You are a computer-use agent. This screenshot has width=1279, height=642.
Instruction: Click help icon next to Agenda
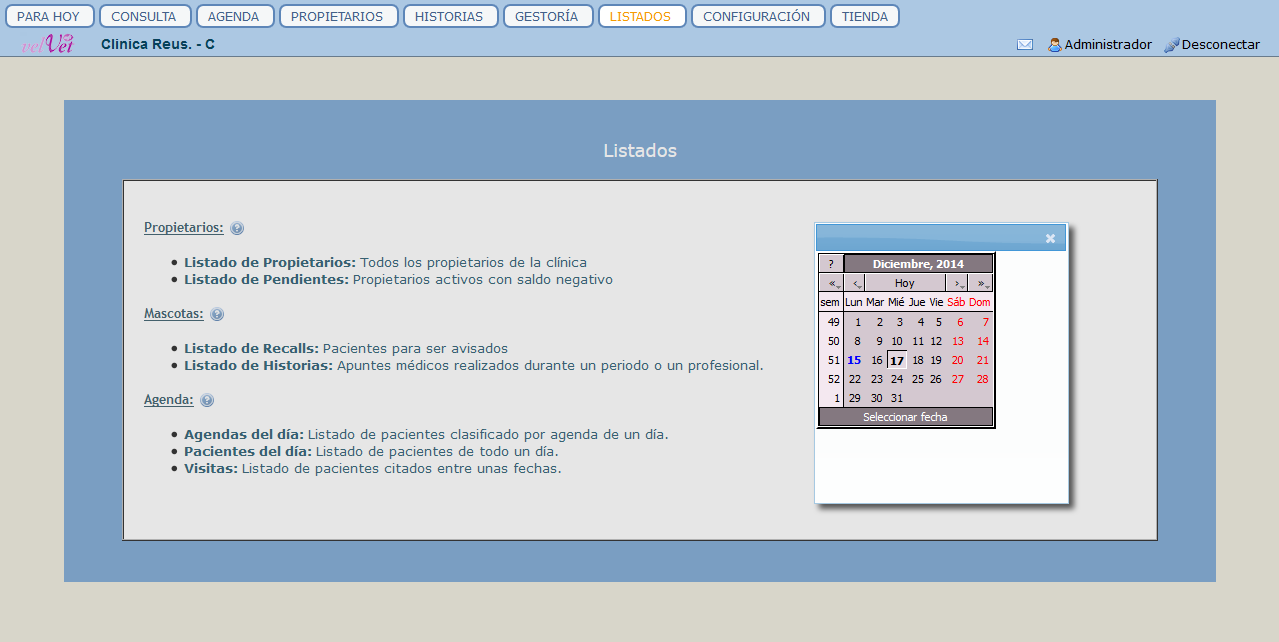(207, 400)
